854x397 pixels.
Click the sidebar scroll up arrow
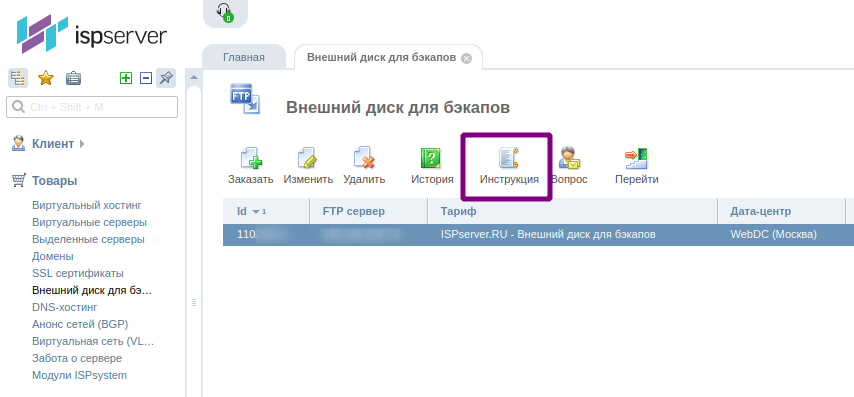click(x=193, y=77)
